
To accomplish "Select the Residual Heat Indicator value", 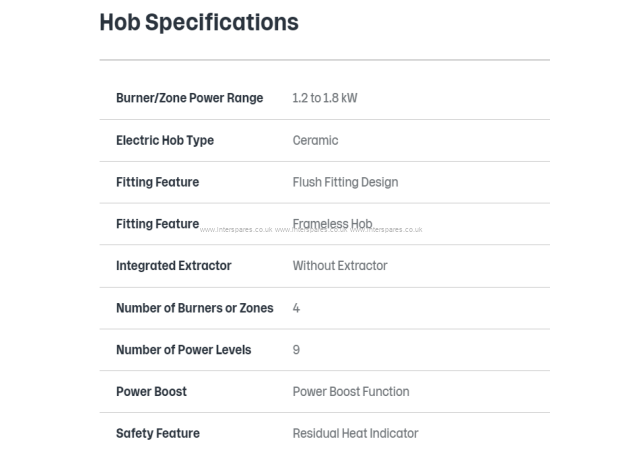I will [355, 433].
